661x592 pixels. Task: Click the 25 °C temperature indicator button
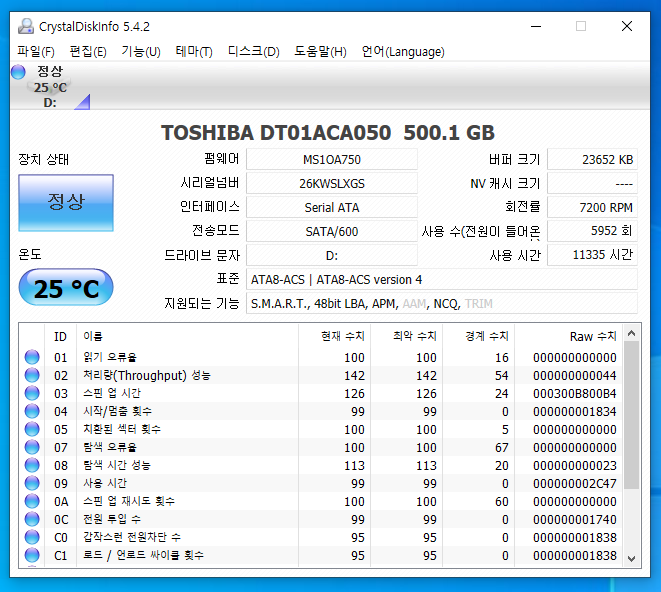coord(66,288)
